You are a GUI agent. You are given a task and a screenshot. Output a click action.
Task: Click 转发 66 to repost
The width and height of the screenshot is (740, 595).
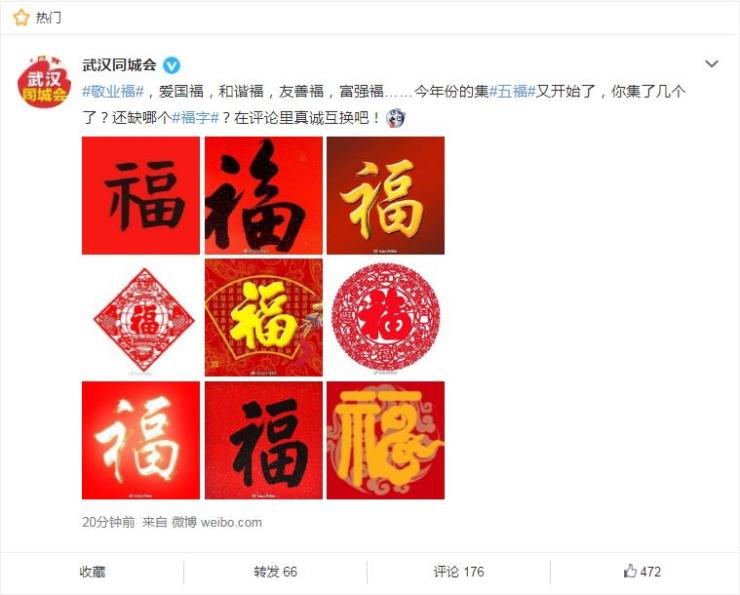click(x=275, y=572)
